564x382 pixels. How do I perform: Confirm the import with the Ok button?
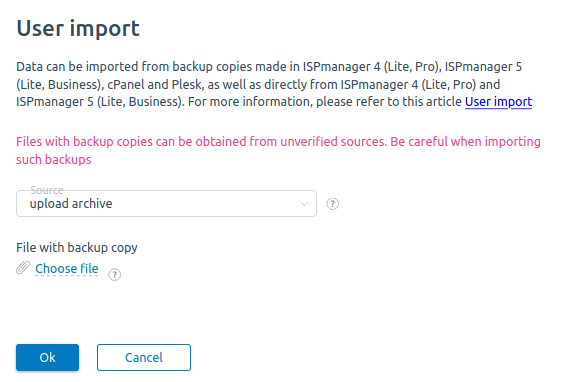click(47, 357)
